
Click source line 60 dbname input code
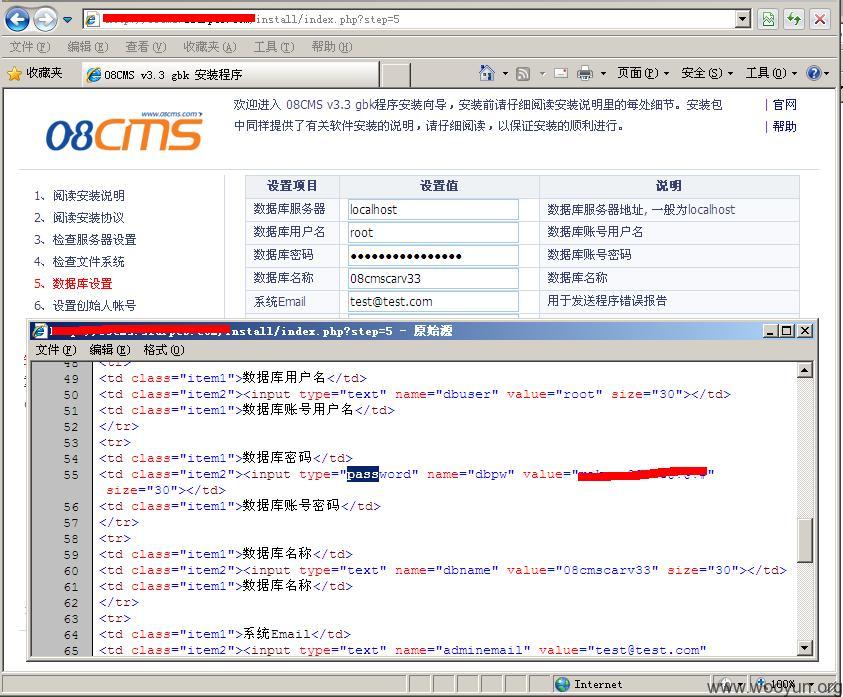coord(442,570)
